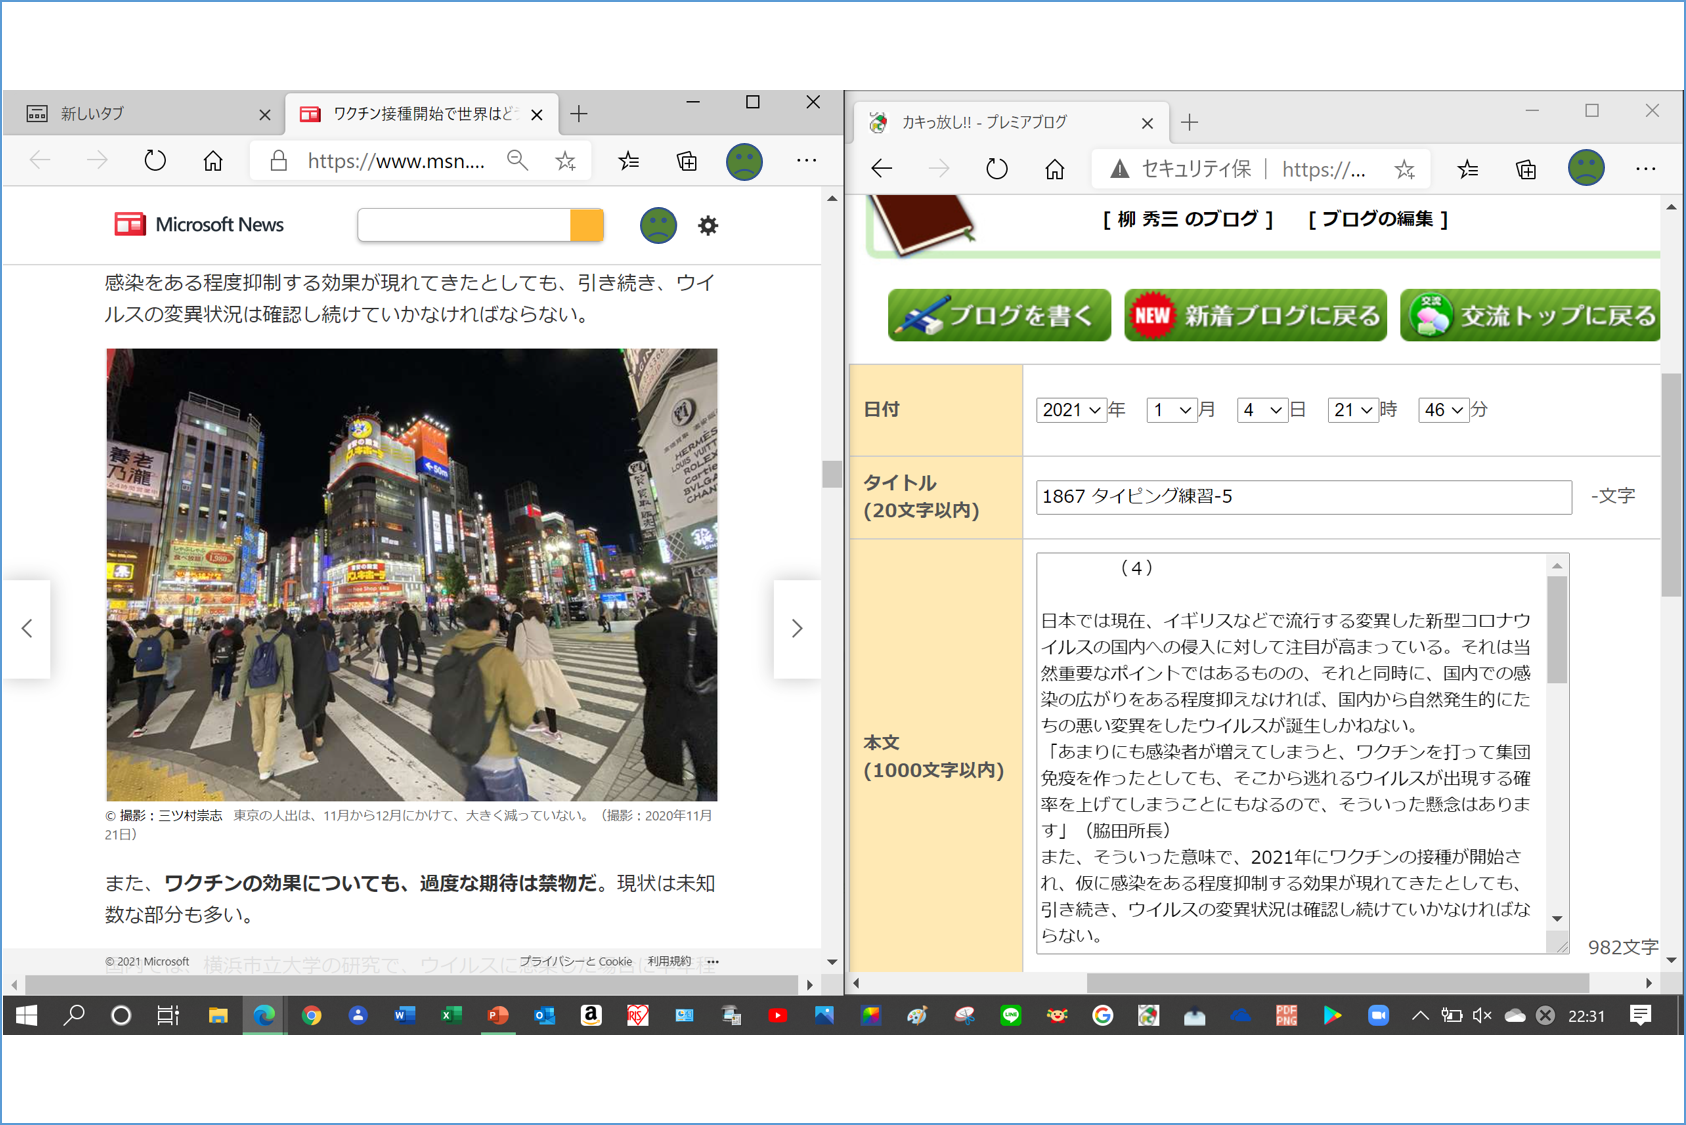Viewport: 1686px width, 1125px height.
Task: Open ブログの編集 link
Action: click(x=1378, y=219)
